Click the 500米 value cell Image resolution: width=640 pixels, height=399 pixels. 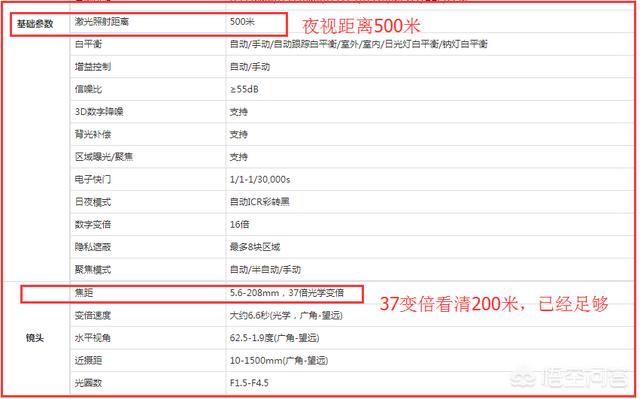tap(242, 22)
